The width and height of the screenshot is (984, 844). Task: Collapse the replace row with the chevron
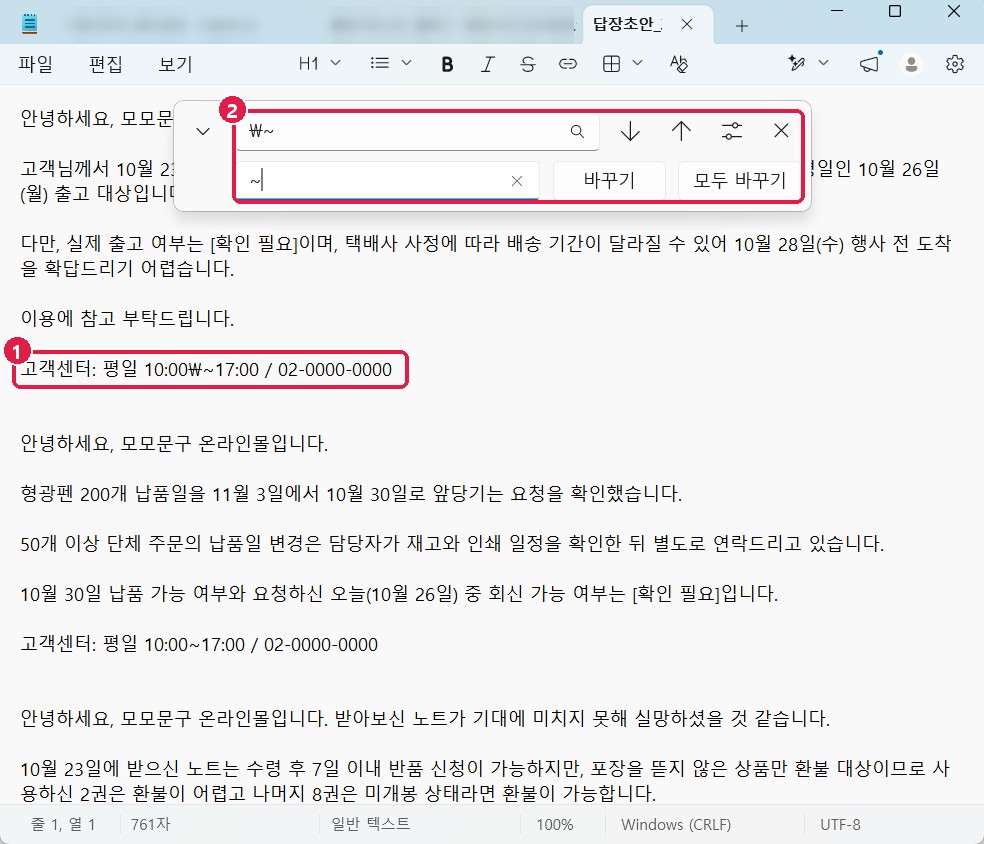[203, 132]
